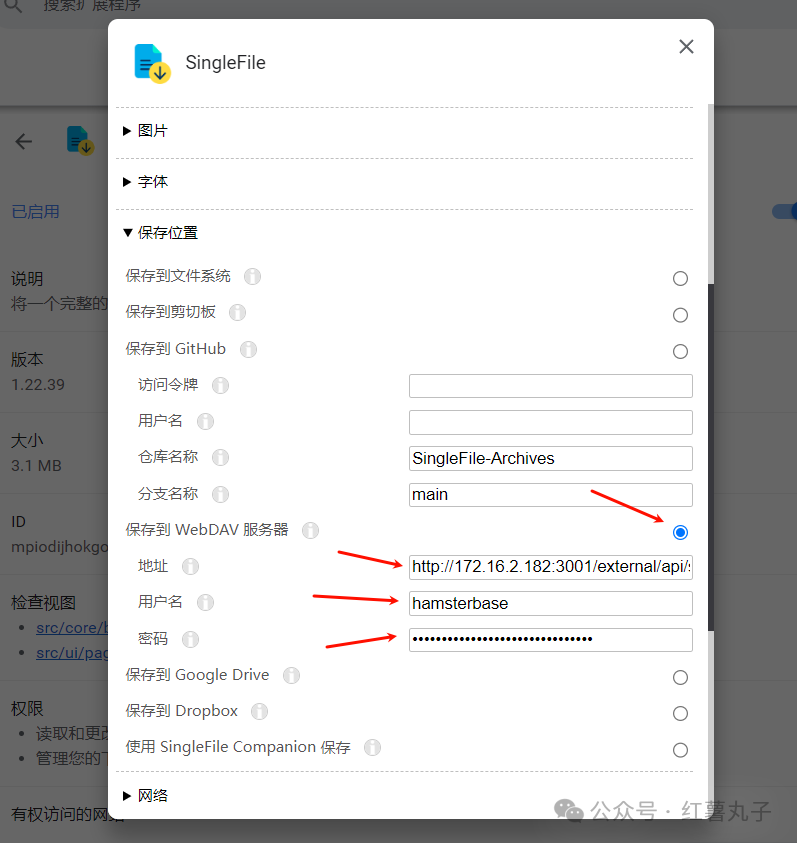The width and height of the screenshot is (797, 843).
Task: Close the SingleFile options dialog
Action: pyautogui.click(x=686, y=47)
